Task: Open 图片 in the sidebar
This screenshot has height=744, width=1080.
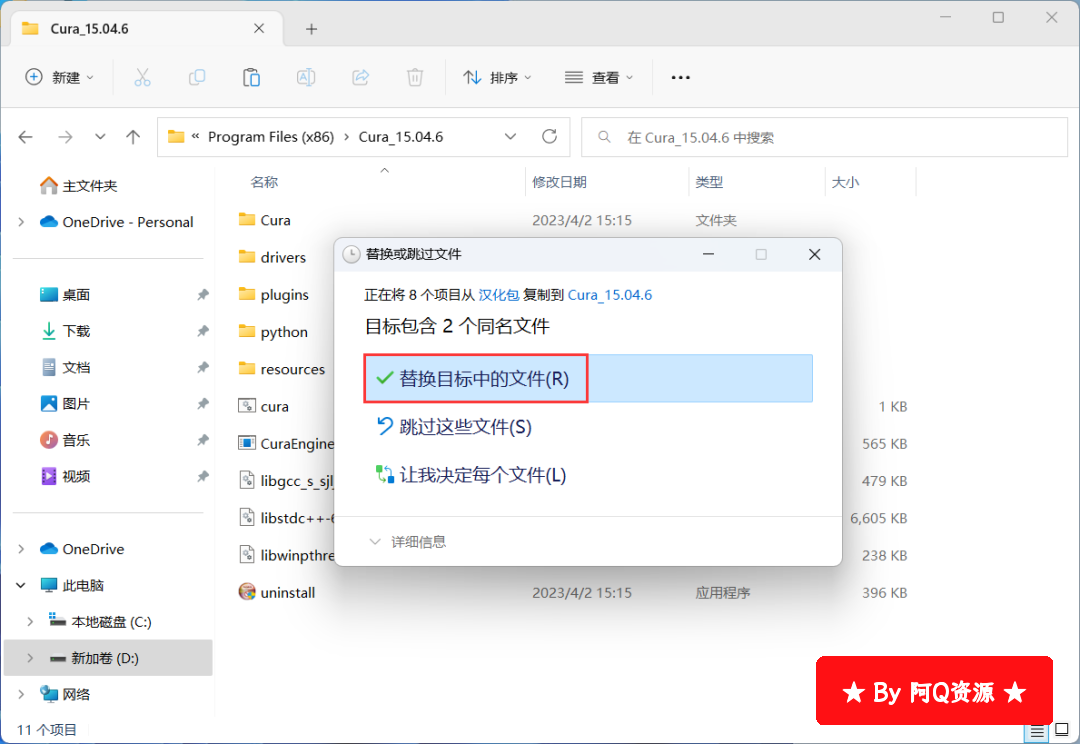Action: tap(65, 404)
